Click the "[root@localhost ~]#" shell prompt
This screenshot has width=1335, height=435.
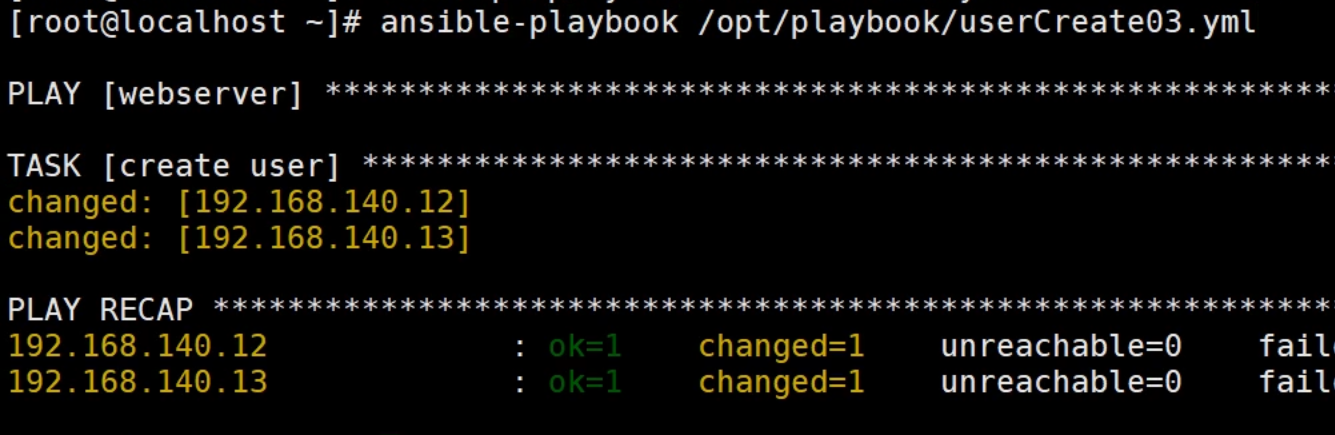tap(185, 22)
